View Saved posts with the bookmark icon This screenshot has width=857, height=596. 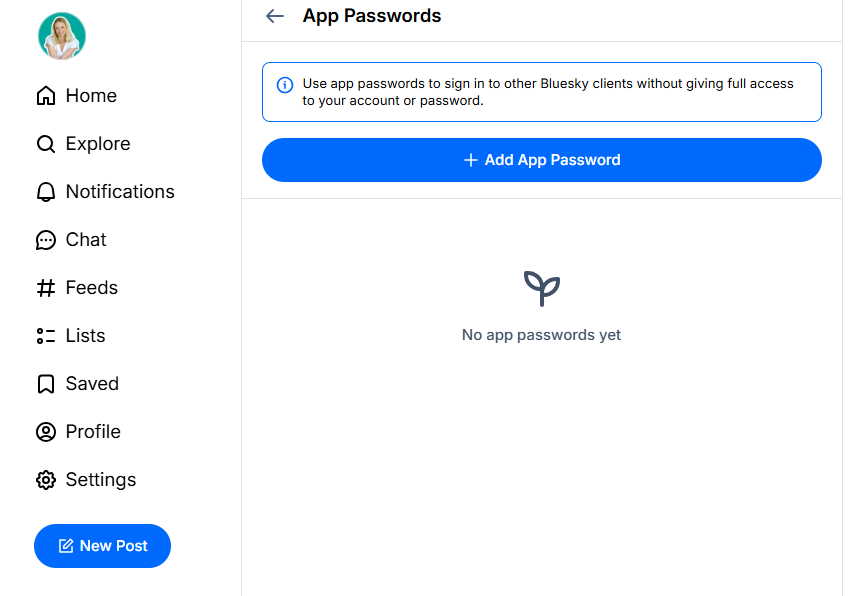tap(46, 383)
